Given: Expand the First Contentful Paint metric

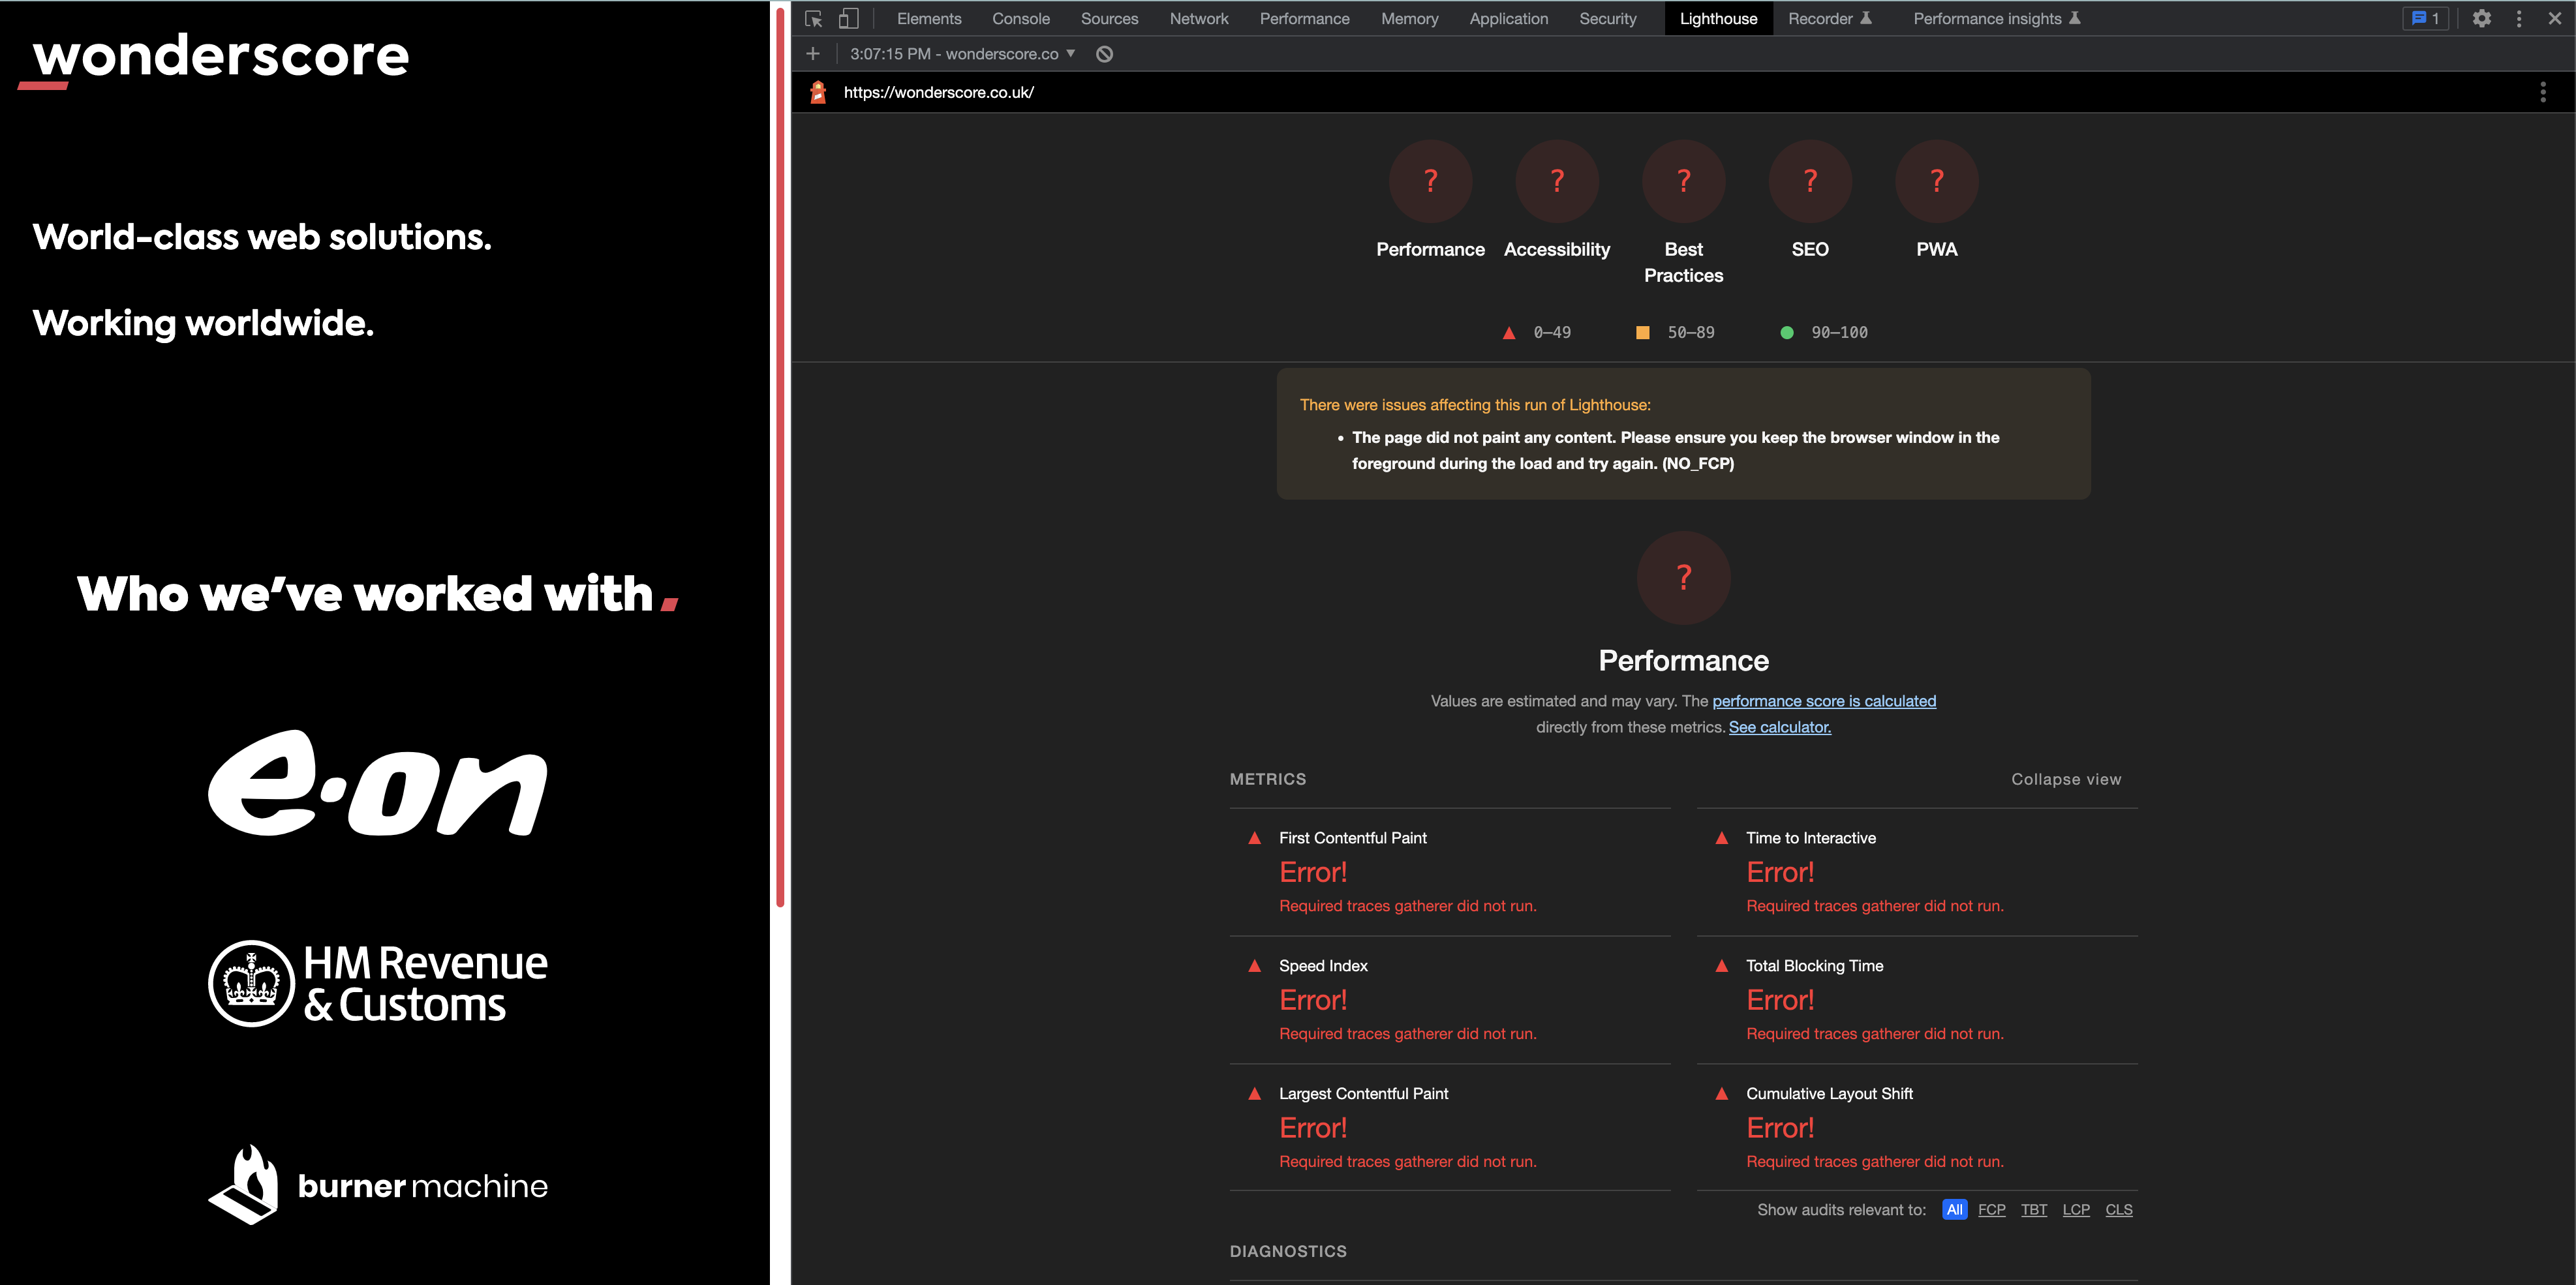Looking at the screenshot, I should click(1352, 838).
